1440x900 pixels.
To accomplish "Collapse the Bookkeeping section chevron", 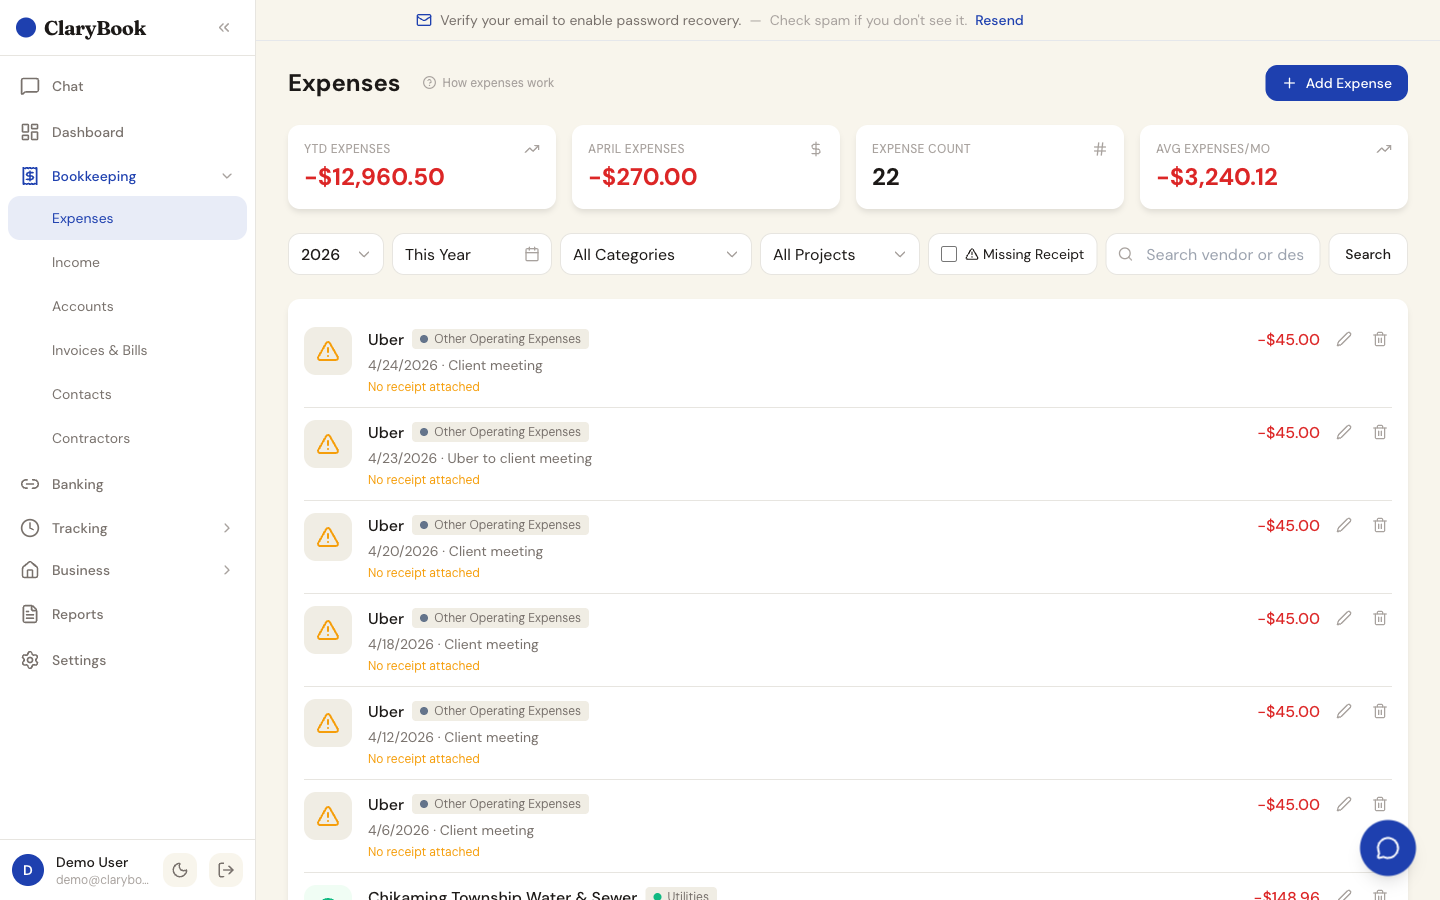I will coord(227,176).
